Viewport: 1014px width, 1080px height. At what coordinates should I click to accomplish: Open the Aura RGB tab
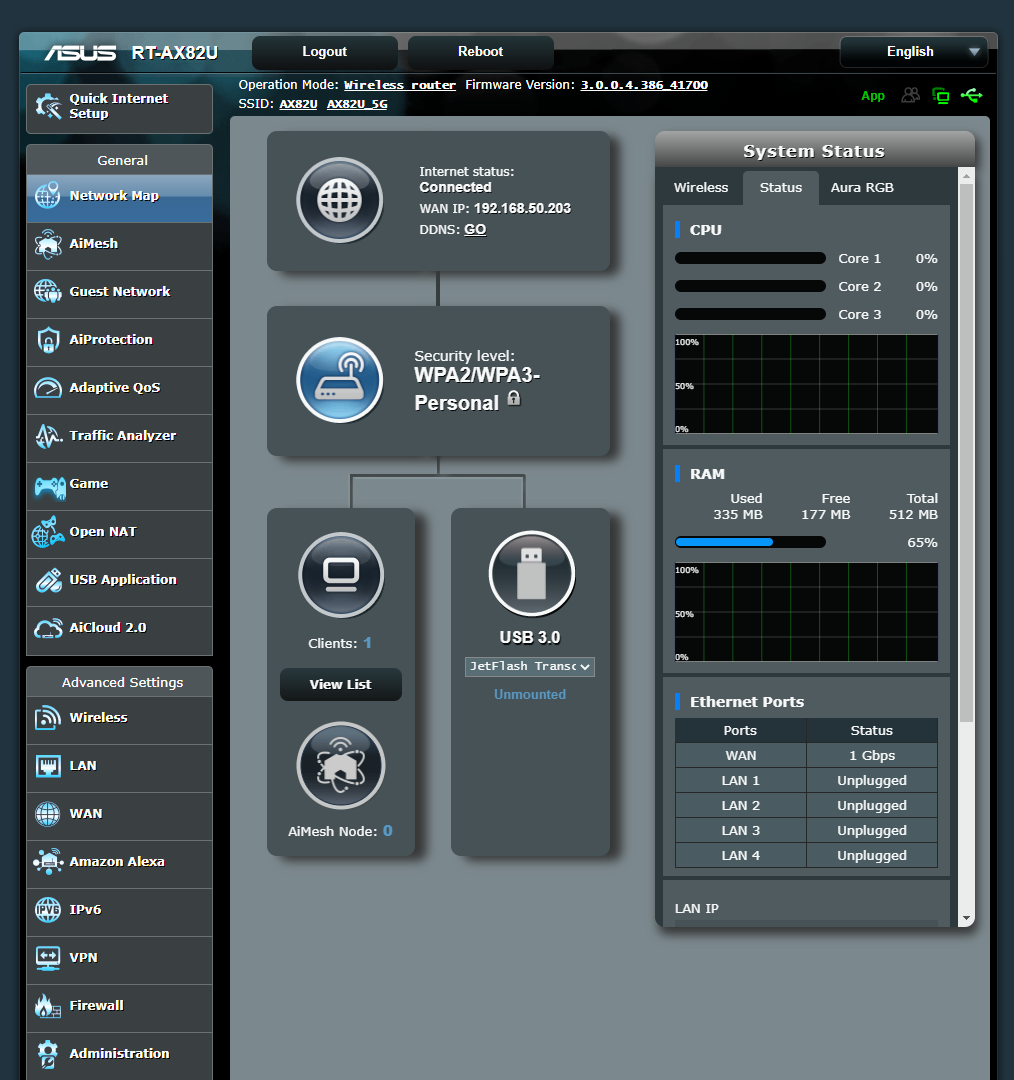click(x=862, y=187)
